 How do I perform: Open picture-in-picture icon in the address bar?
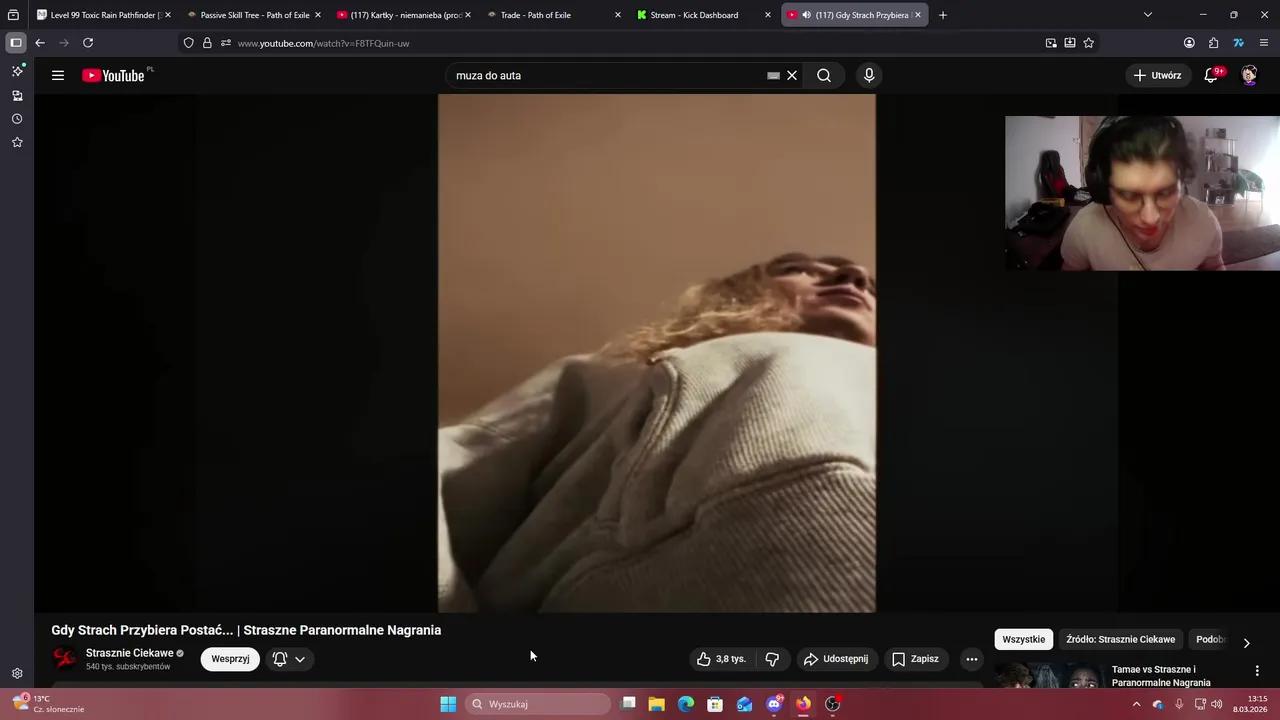(x=1051, y=43)
